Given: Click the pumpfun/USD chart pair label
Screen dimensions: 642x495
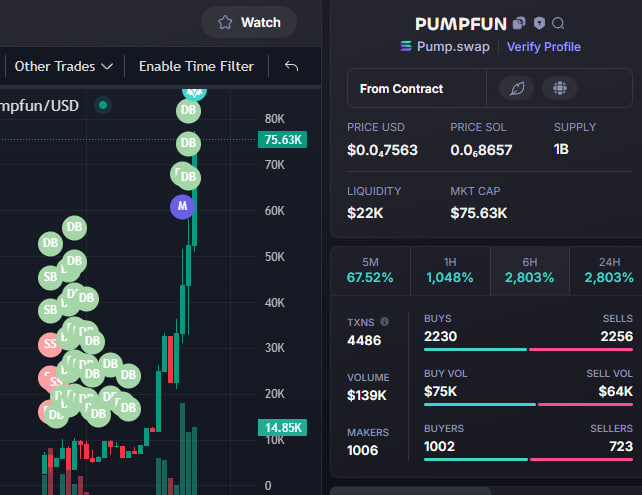Looking at the screenshot, I should (39, 106).
